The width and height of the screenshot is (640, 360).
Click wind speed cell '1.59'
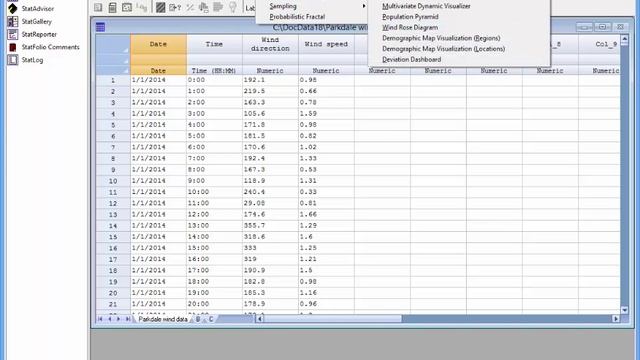pyautogui.click(x=326, y=113)
